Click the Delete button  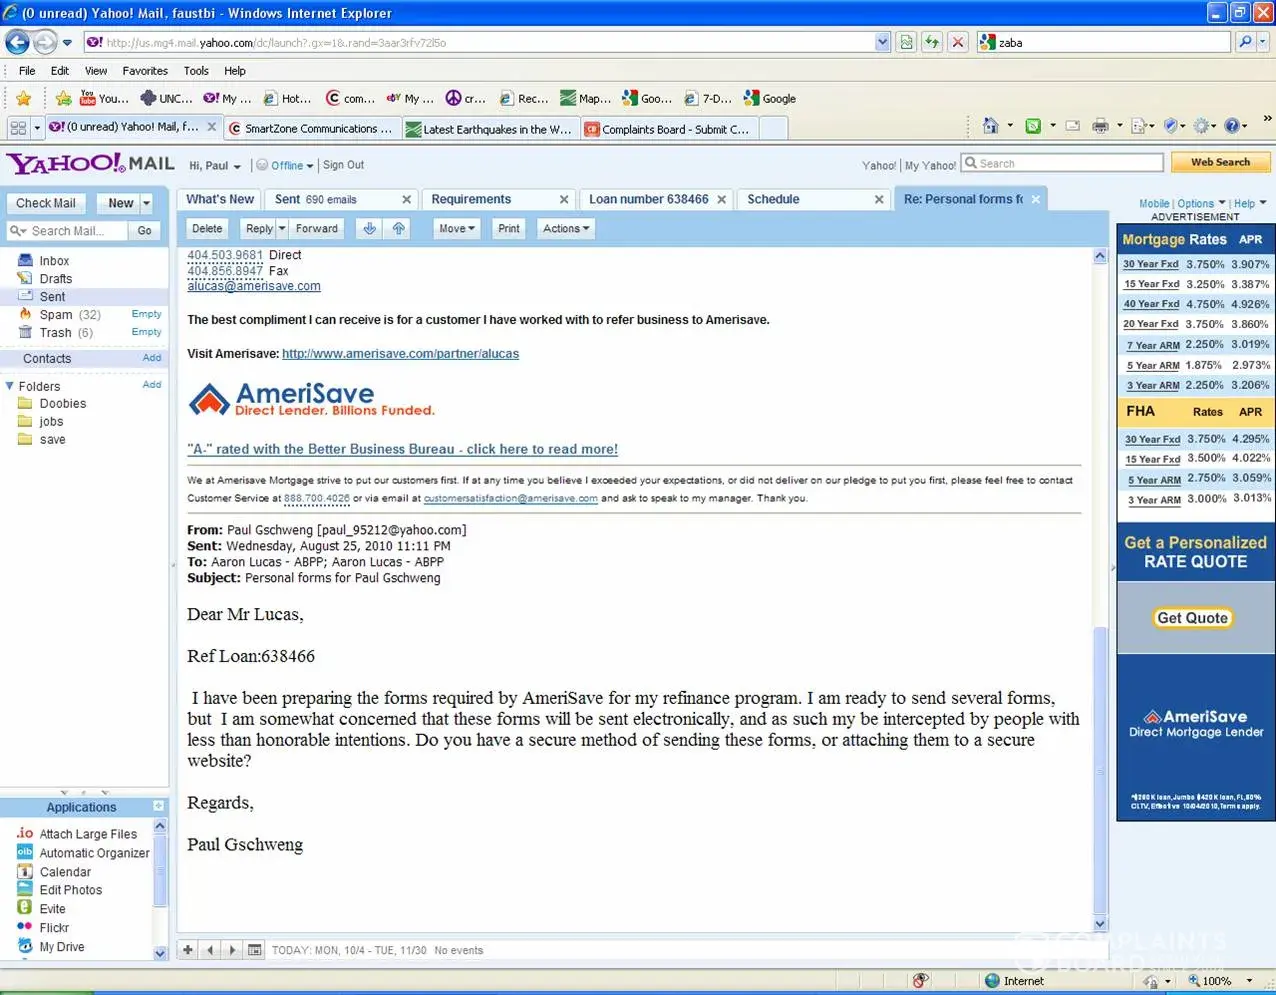207,228
